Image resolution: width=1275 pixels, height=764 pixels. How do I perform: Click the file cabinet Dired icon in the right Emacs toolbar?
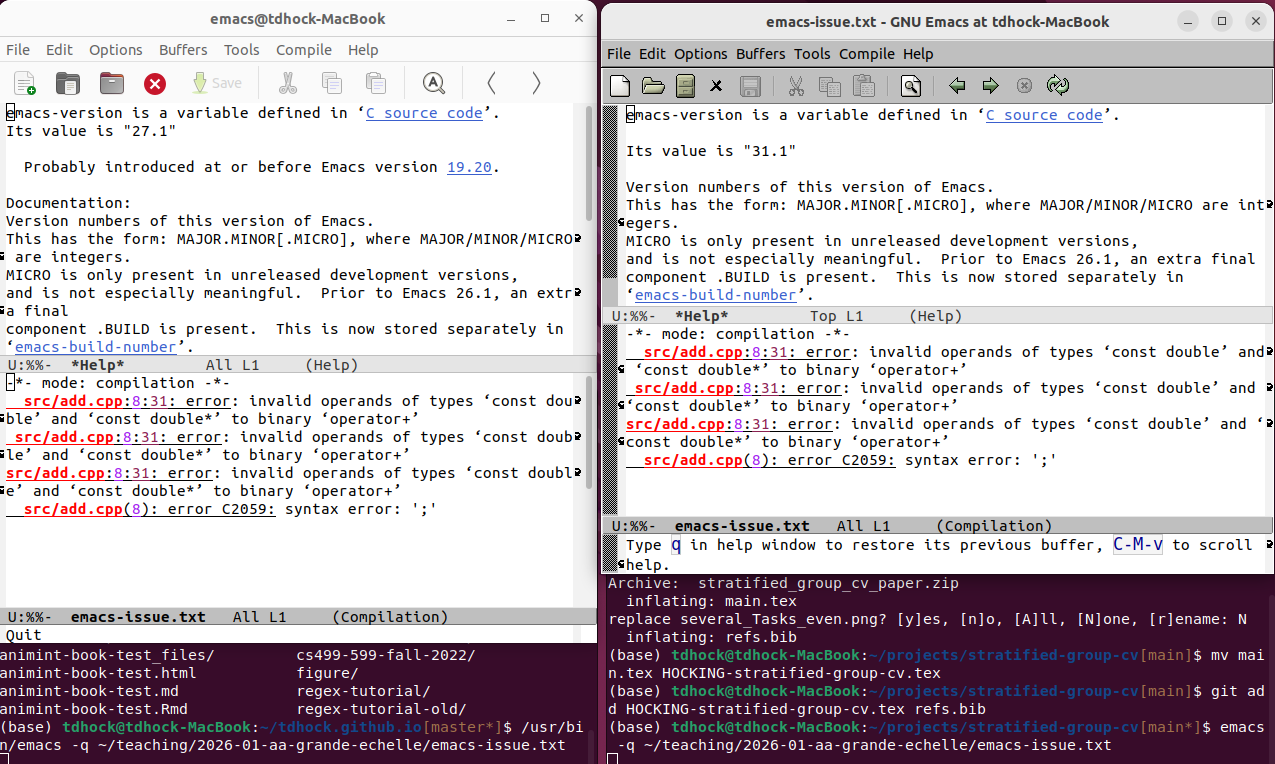coord(685,86)
